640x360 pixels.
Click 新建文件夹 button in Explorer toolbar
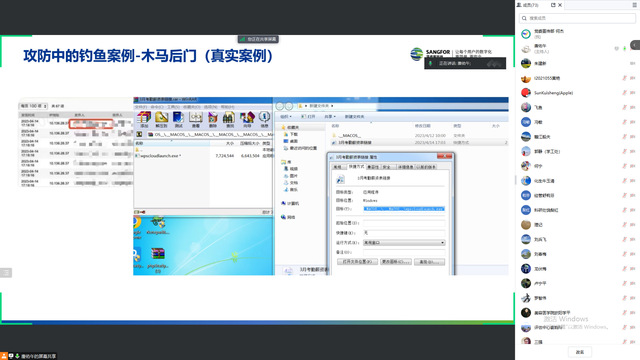[x=354, y=117]
